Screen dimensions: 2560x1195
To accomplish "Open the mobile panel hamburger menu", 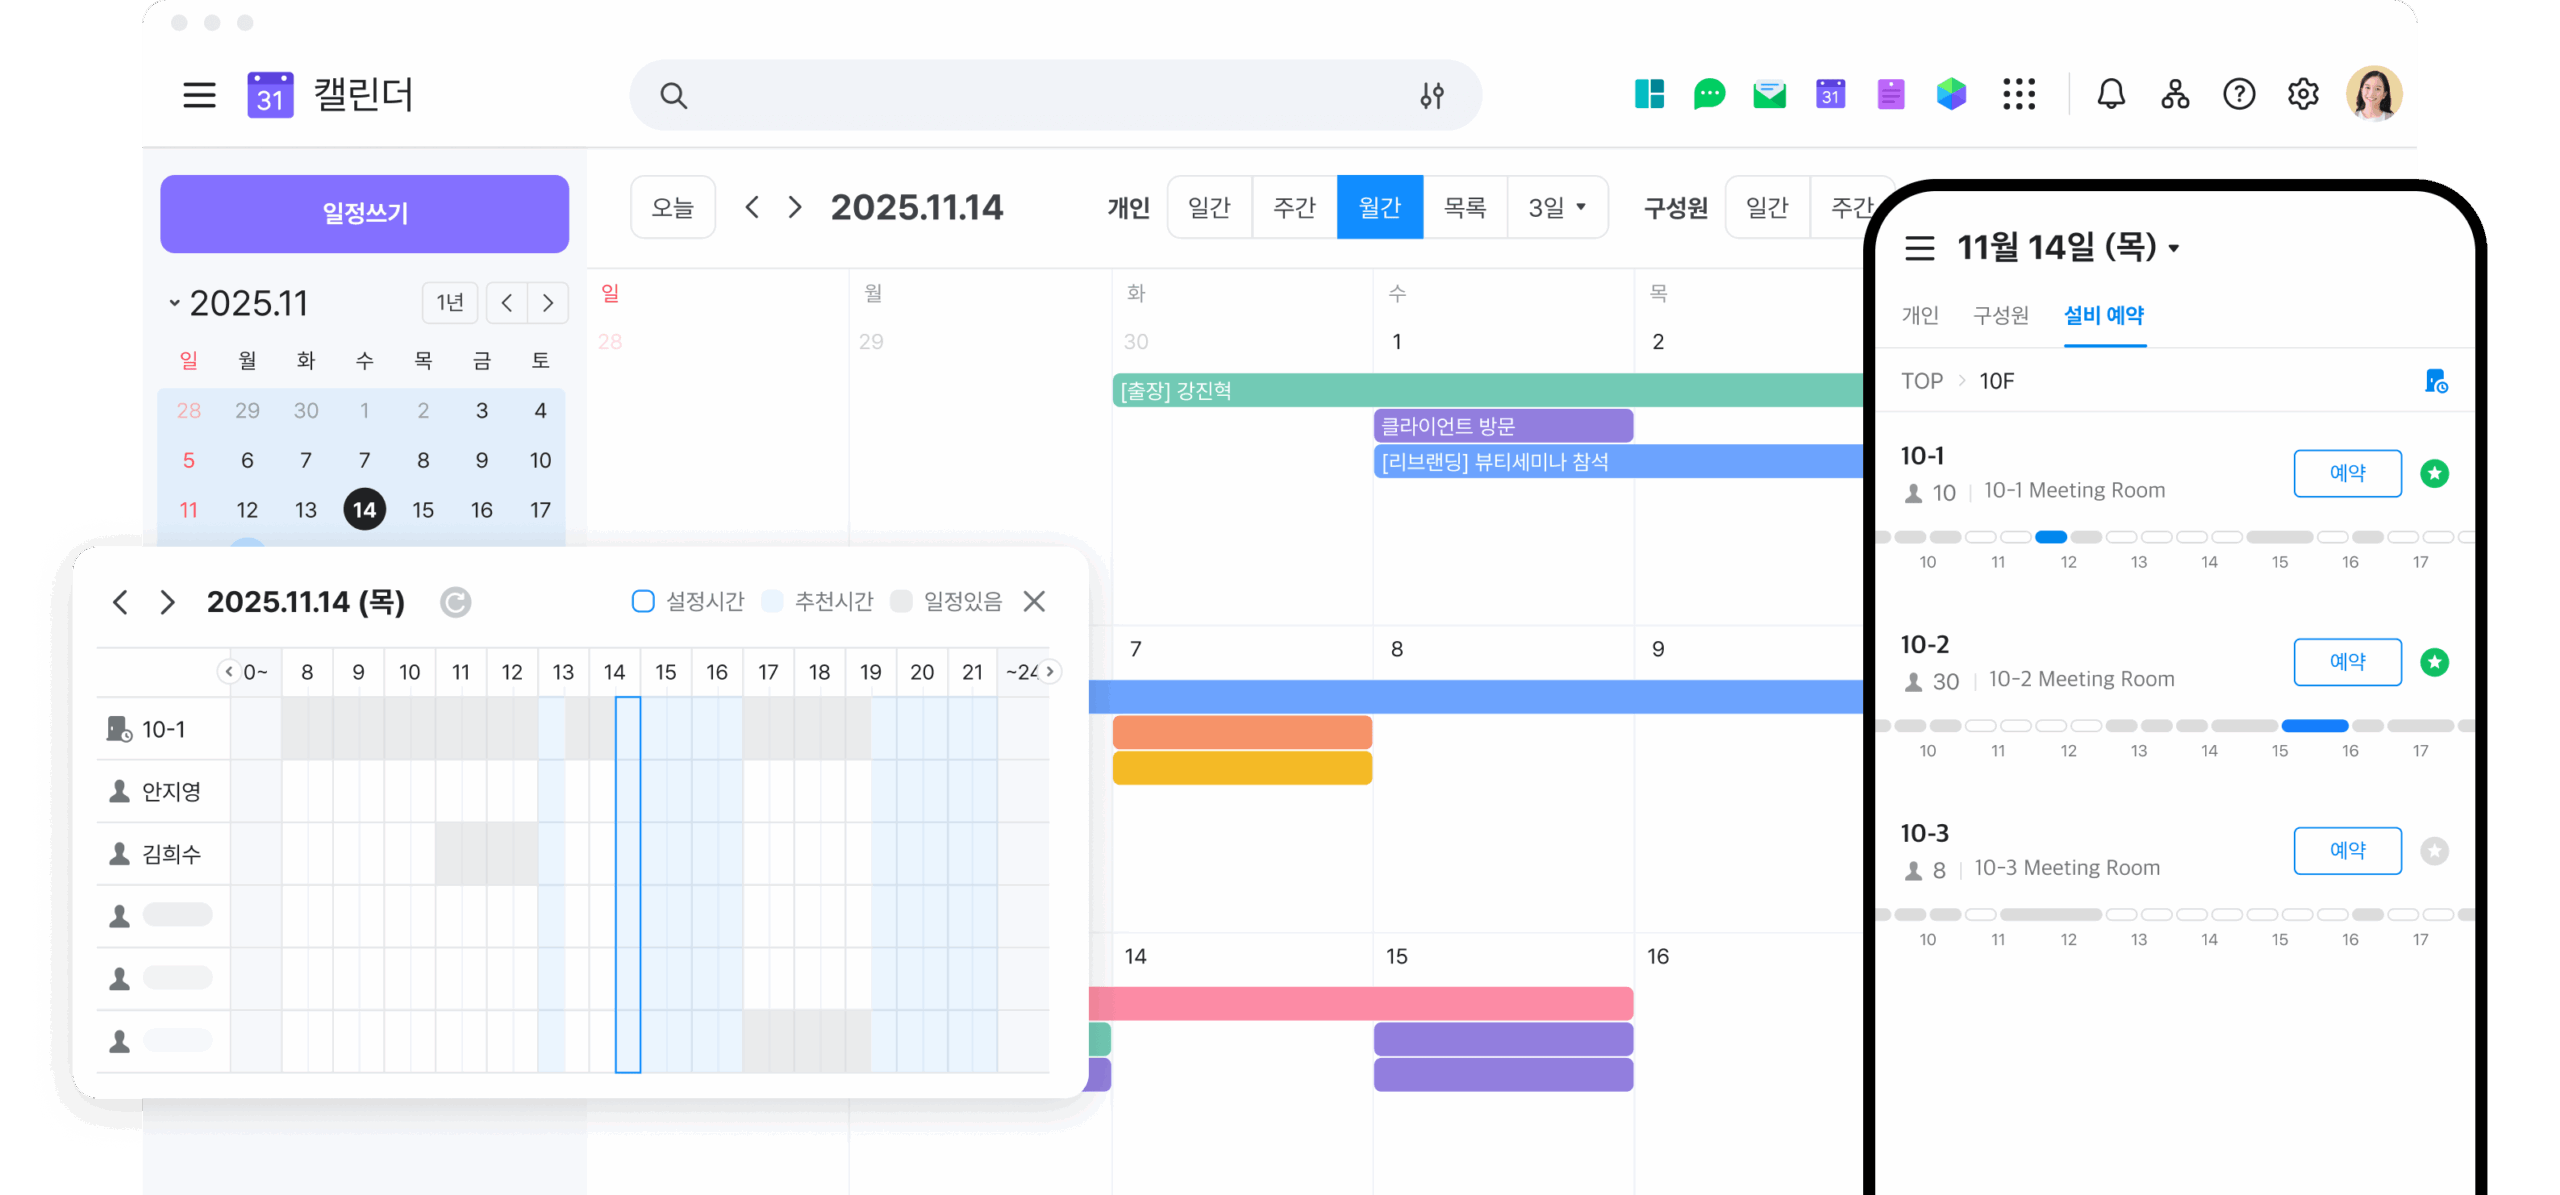I will 1919,247.
